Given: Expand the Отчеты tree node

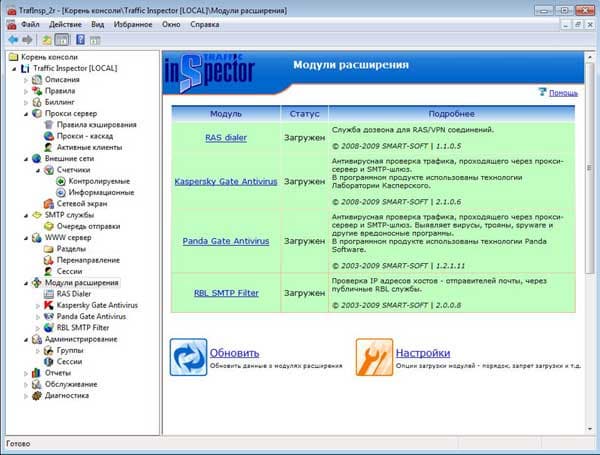Looking at the screenshot, I should tap(26, 373).
